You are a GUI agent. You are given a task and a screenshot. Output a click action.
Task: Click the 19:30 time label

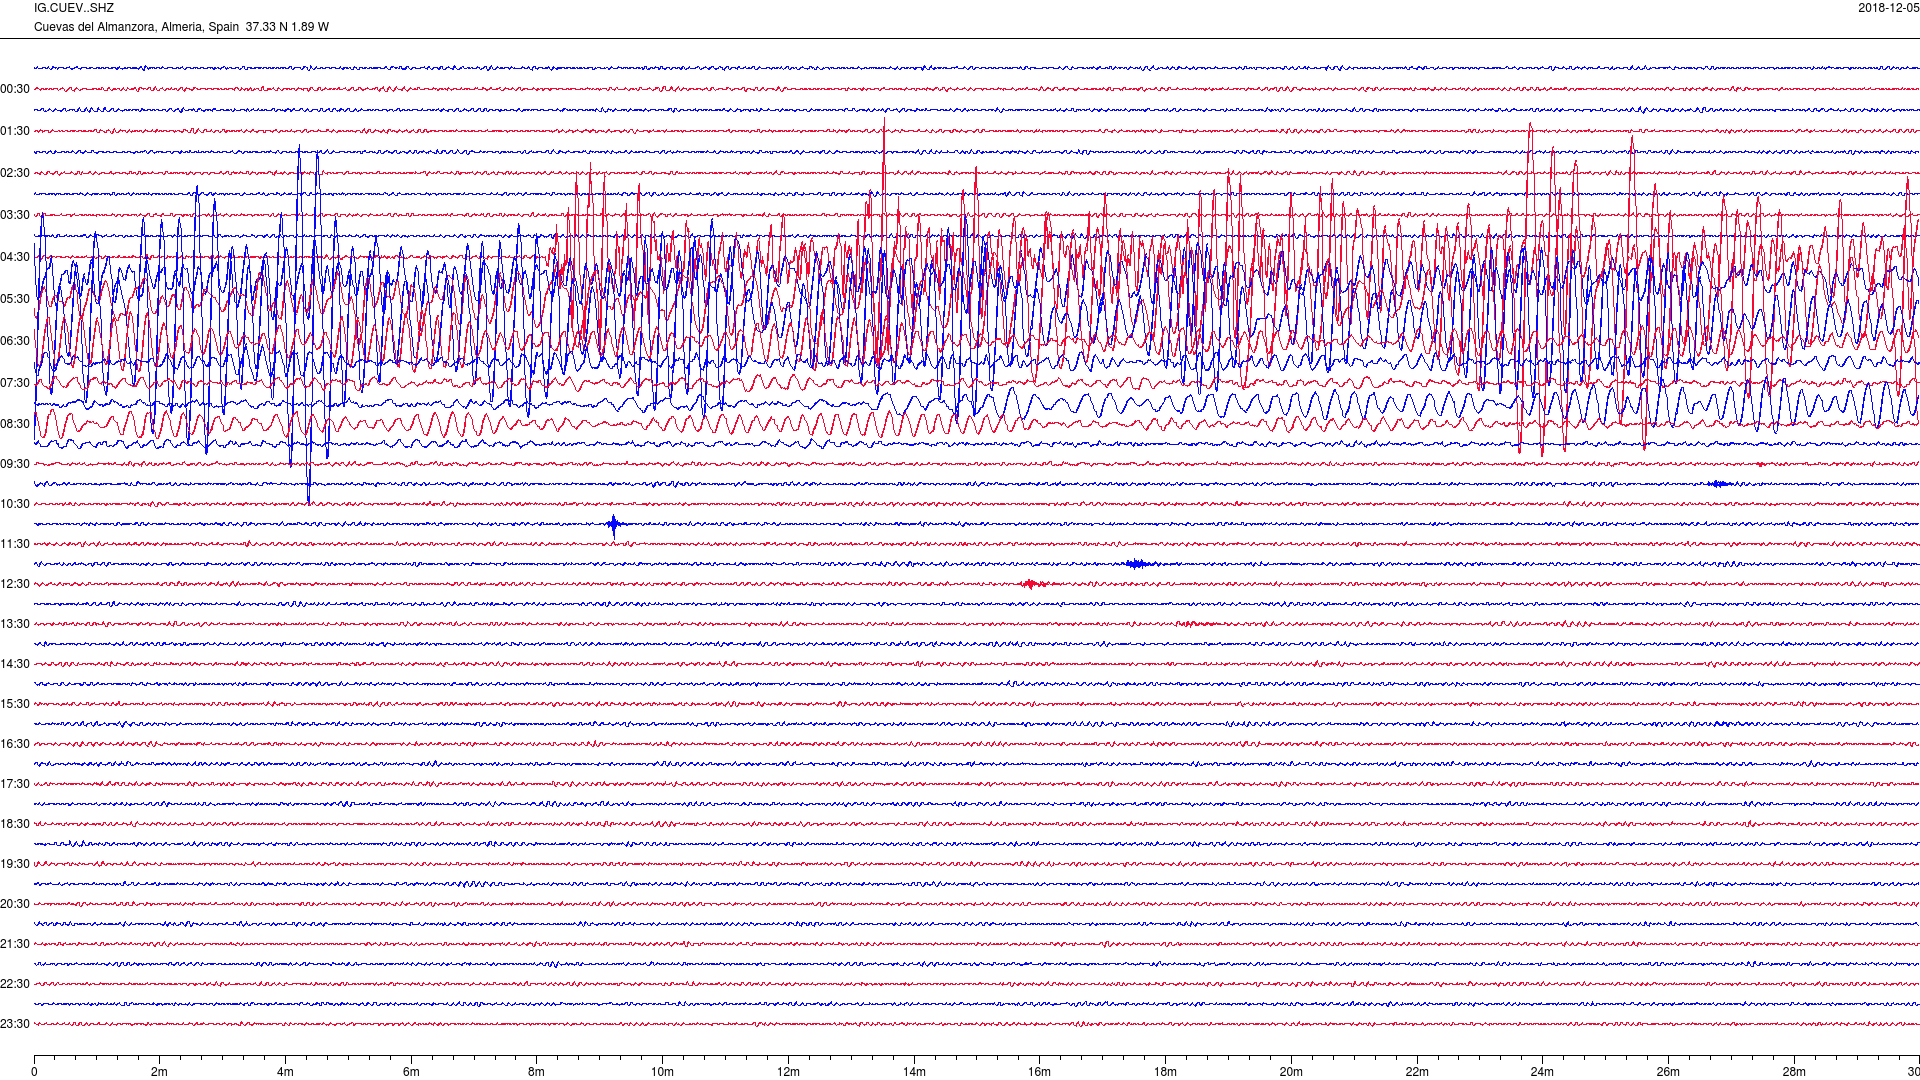coord(15,864)
